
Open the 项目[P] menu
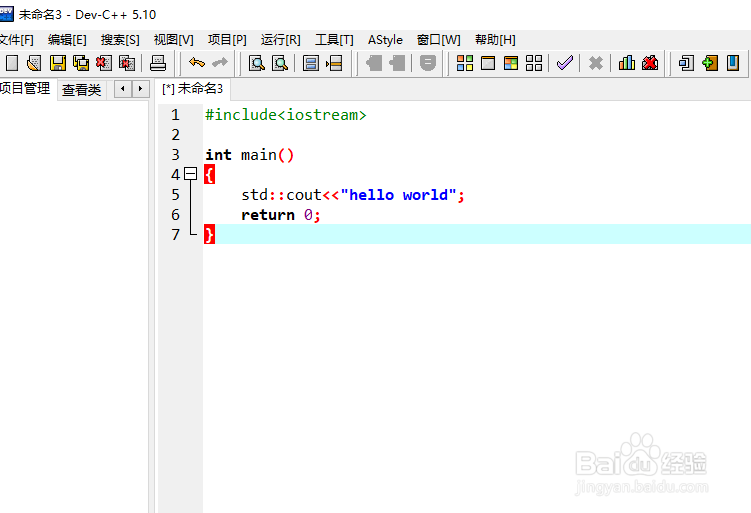point(227,40)
